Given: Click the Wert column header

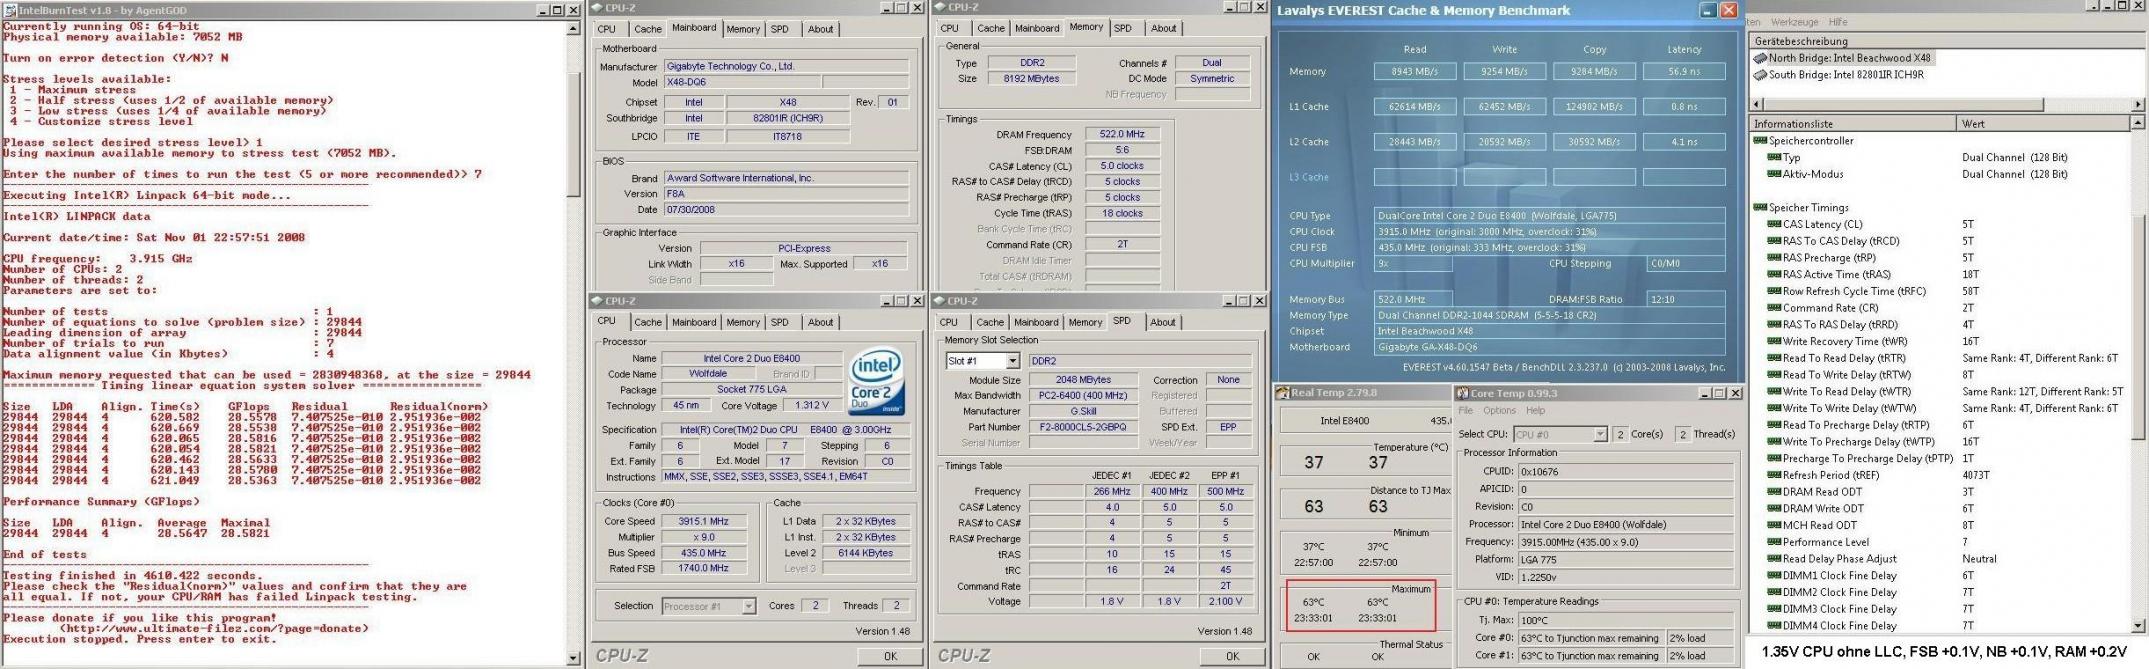Looking at the screenshot, I should [x=2043, y=124].
